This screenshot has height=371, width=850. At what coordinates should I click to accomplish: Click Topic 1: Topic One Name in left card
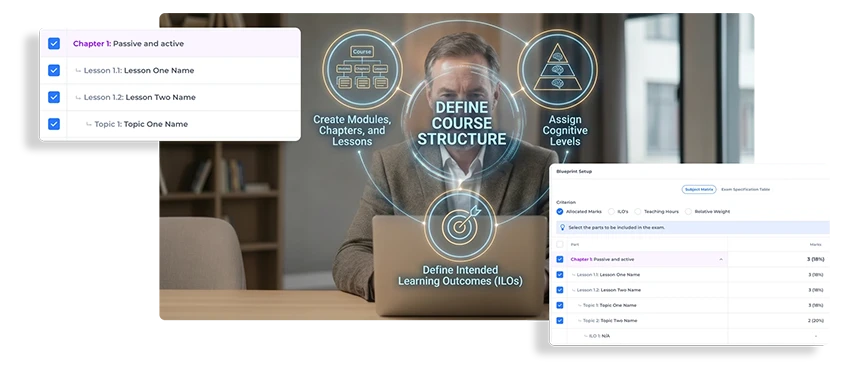coord(141,124)
